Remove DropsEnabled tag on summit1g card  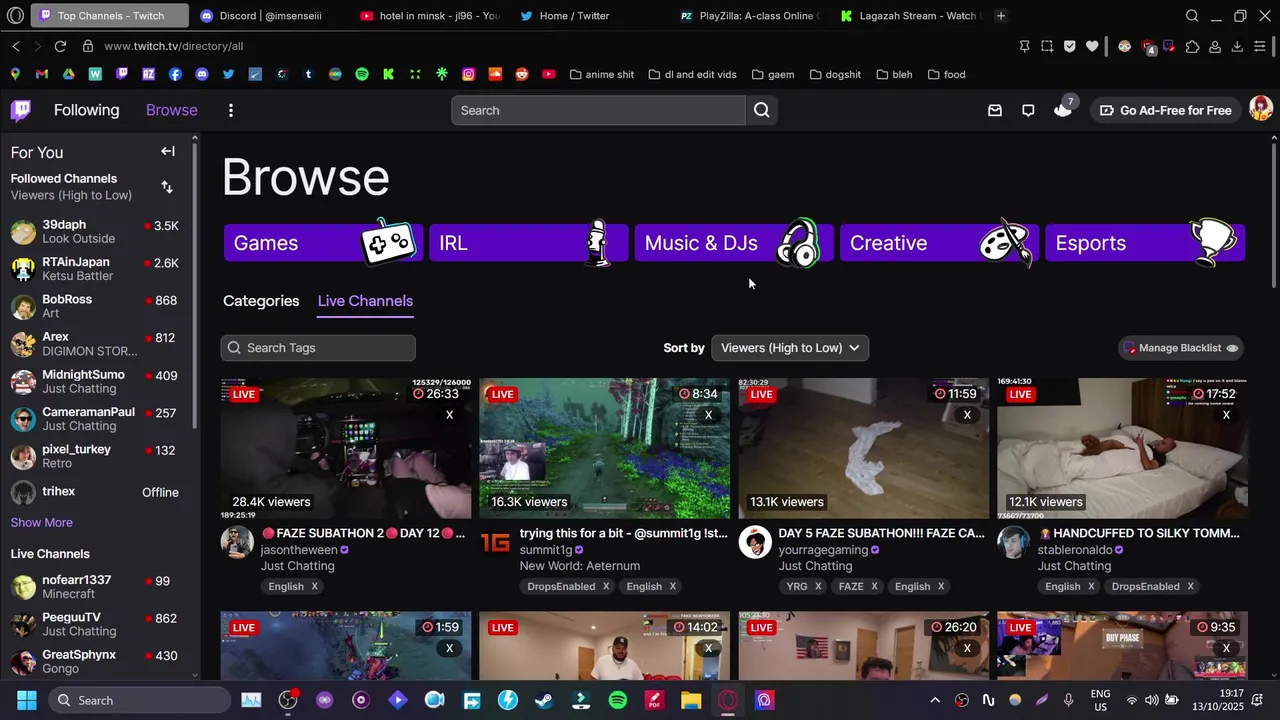[605, 587]
